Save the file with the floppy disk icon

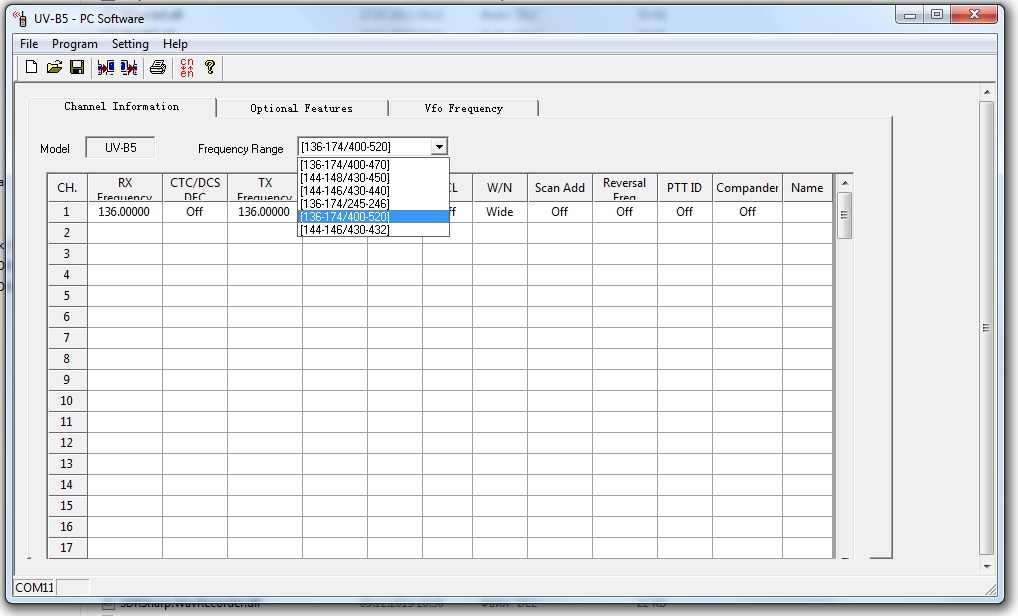coord(77,68)
